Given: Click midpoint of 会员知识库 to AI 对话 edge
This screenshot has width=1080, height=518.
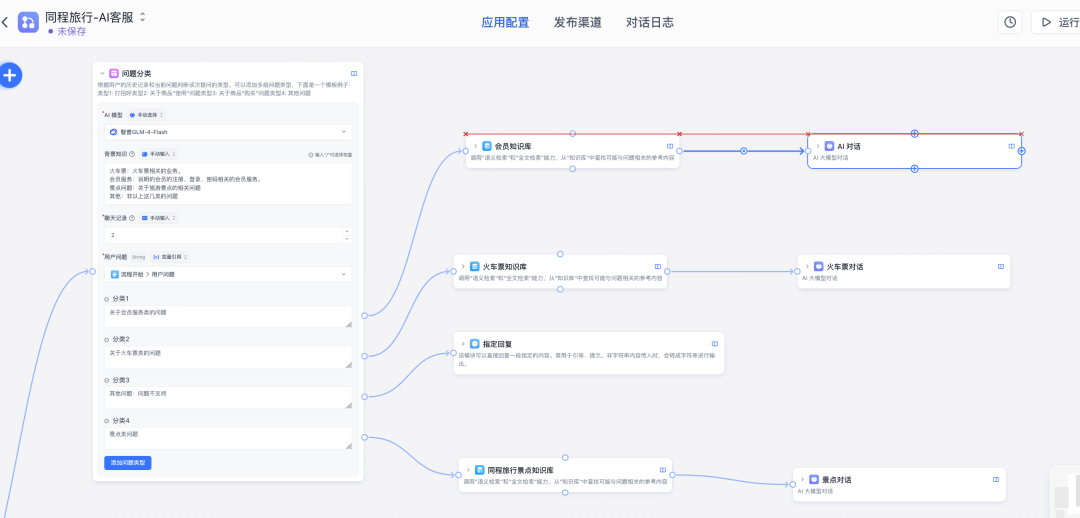Looking at the screenshot, I should (743, 151).
